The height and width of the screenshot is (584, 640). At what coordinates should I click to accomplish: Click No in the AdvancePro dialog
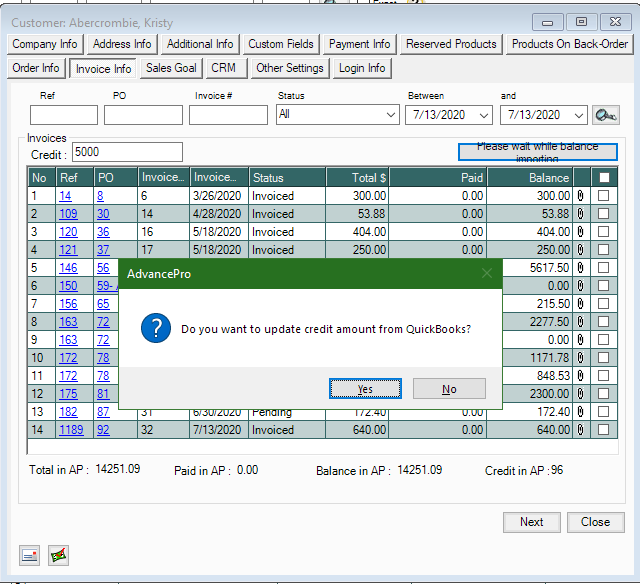point(449,389)
